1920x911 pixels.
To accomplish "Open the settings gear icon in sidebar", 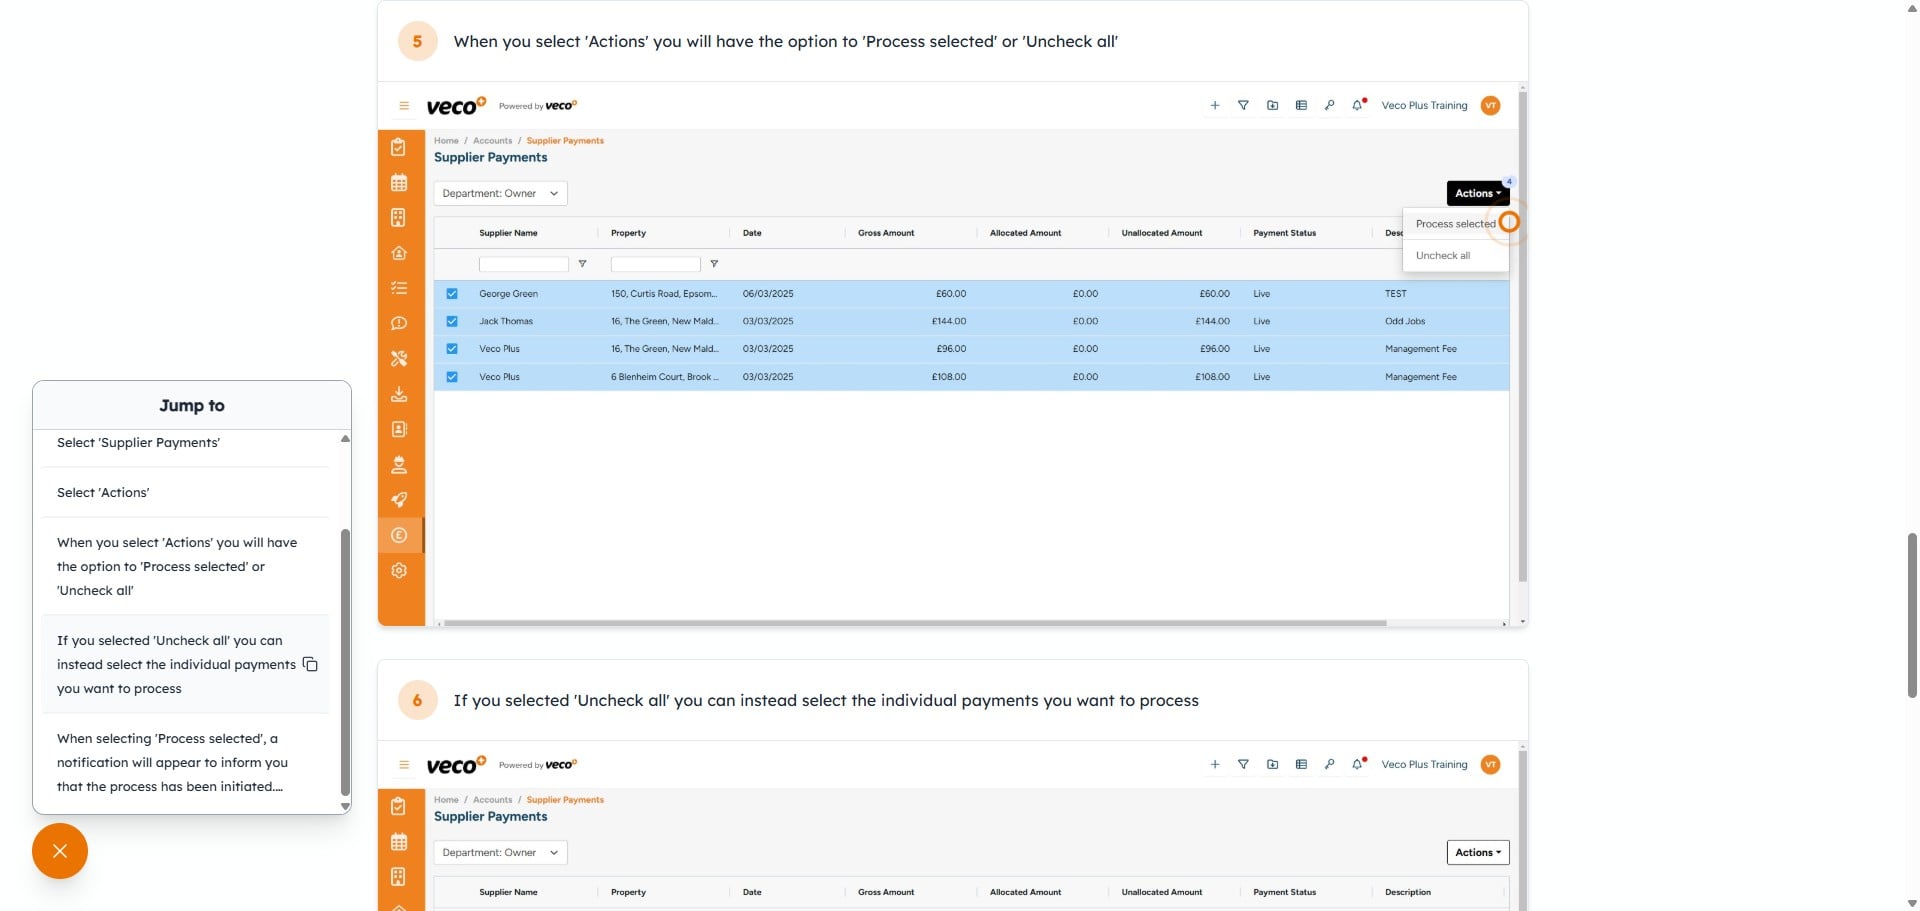I will (399, 570).
